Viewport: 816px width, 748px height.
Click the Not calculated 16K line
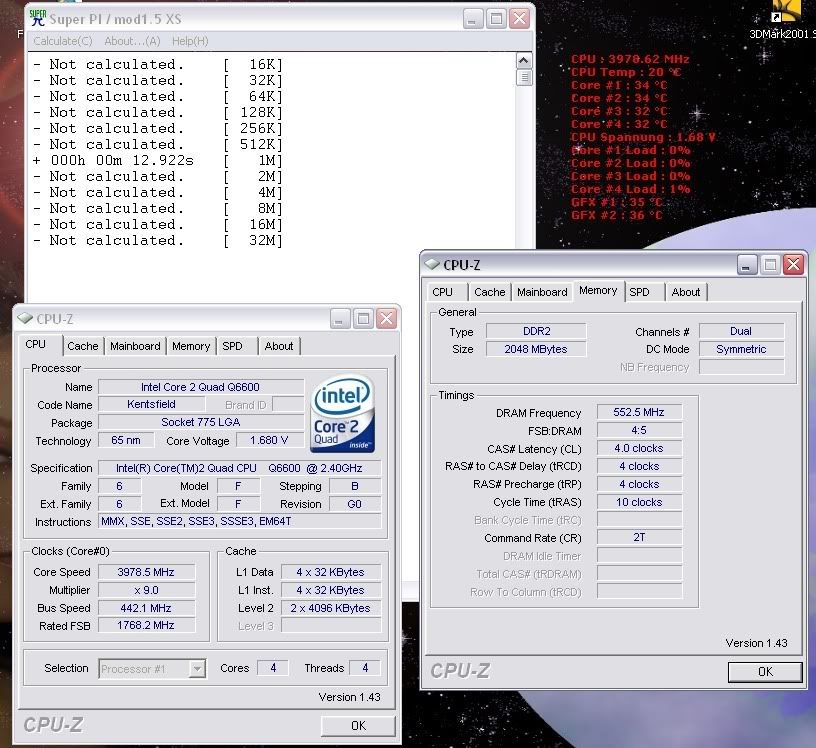coord(158,65)
